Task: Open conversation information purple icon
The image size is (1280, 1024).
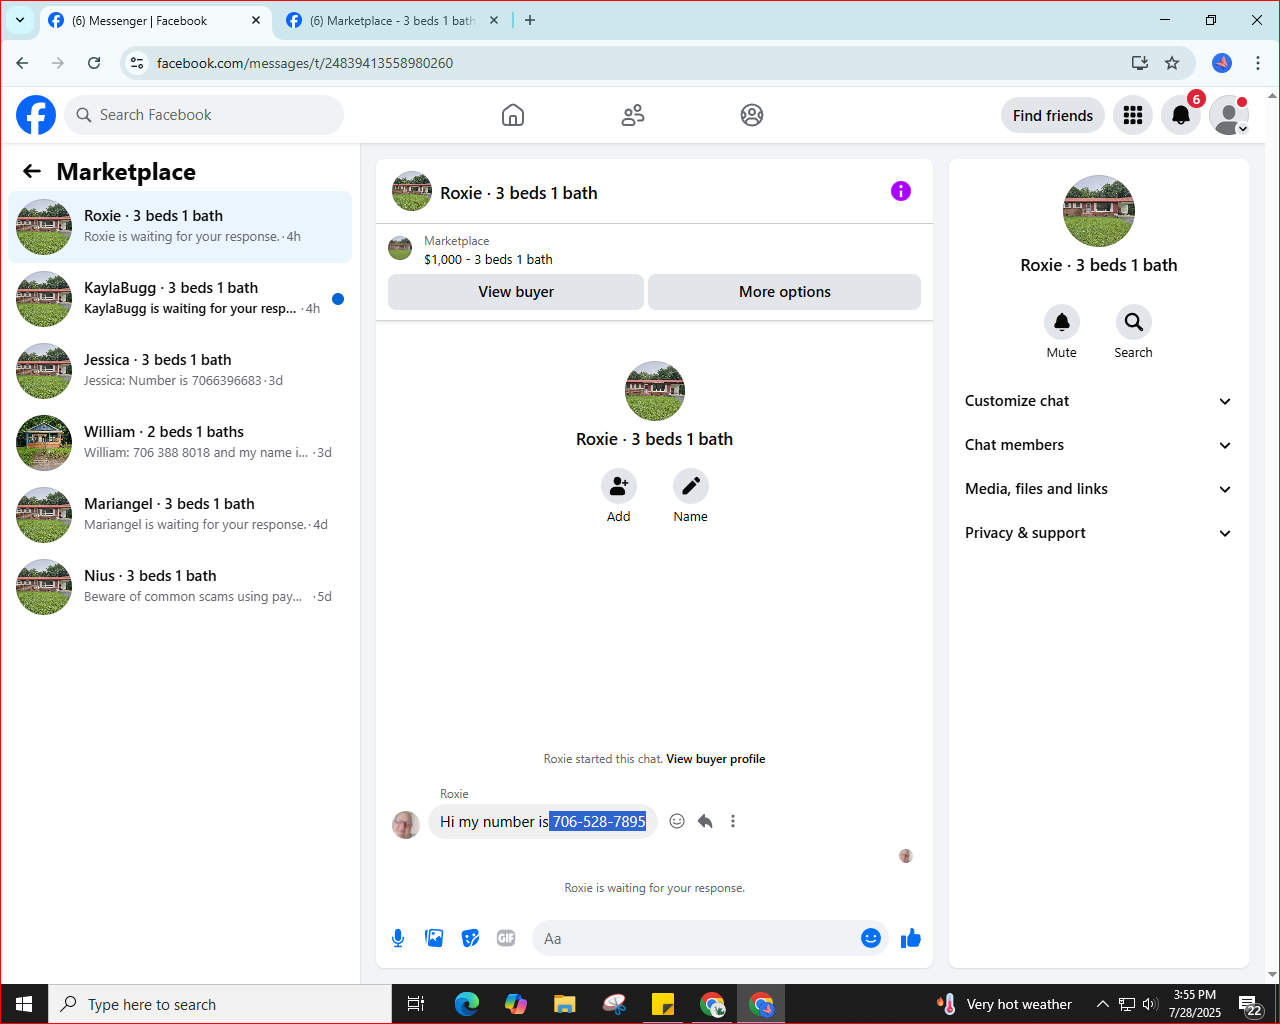Action: pyautogui.click(x=901, y=191)
